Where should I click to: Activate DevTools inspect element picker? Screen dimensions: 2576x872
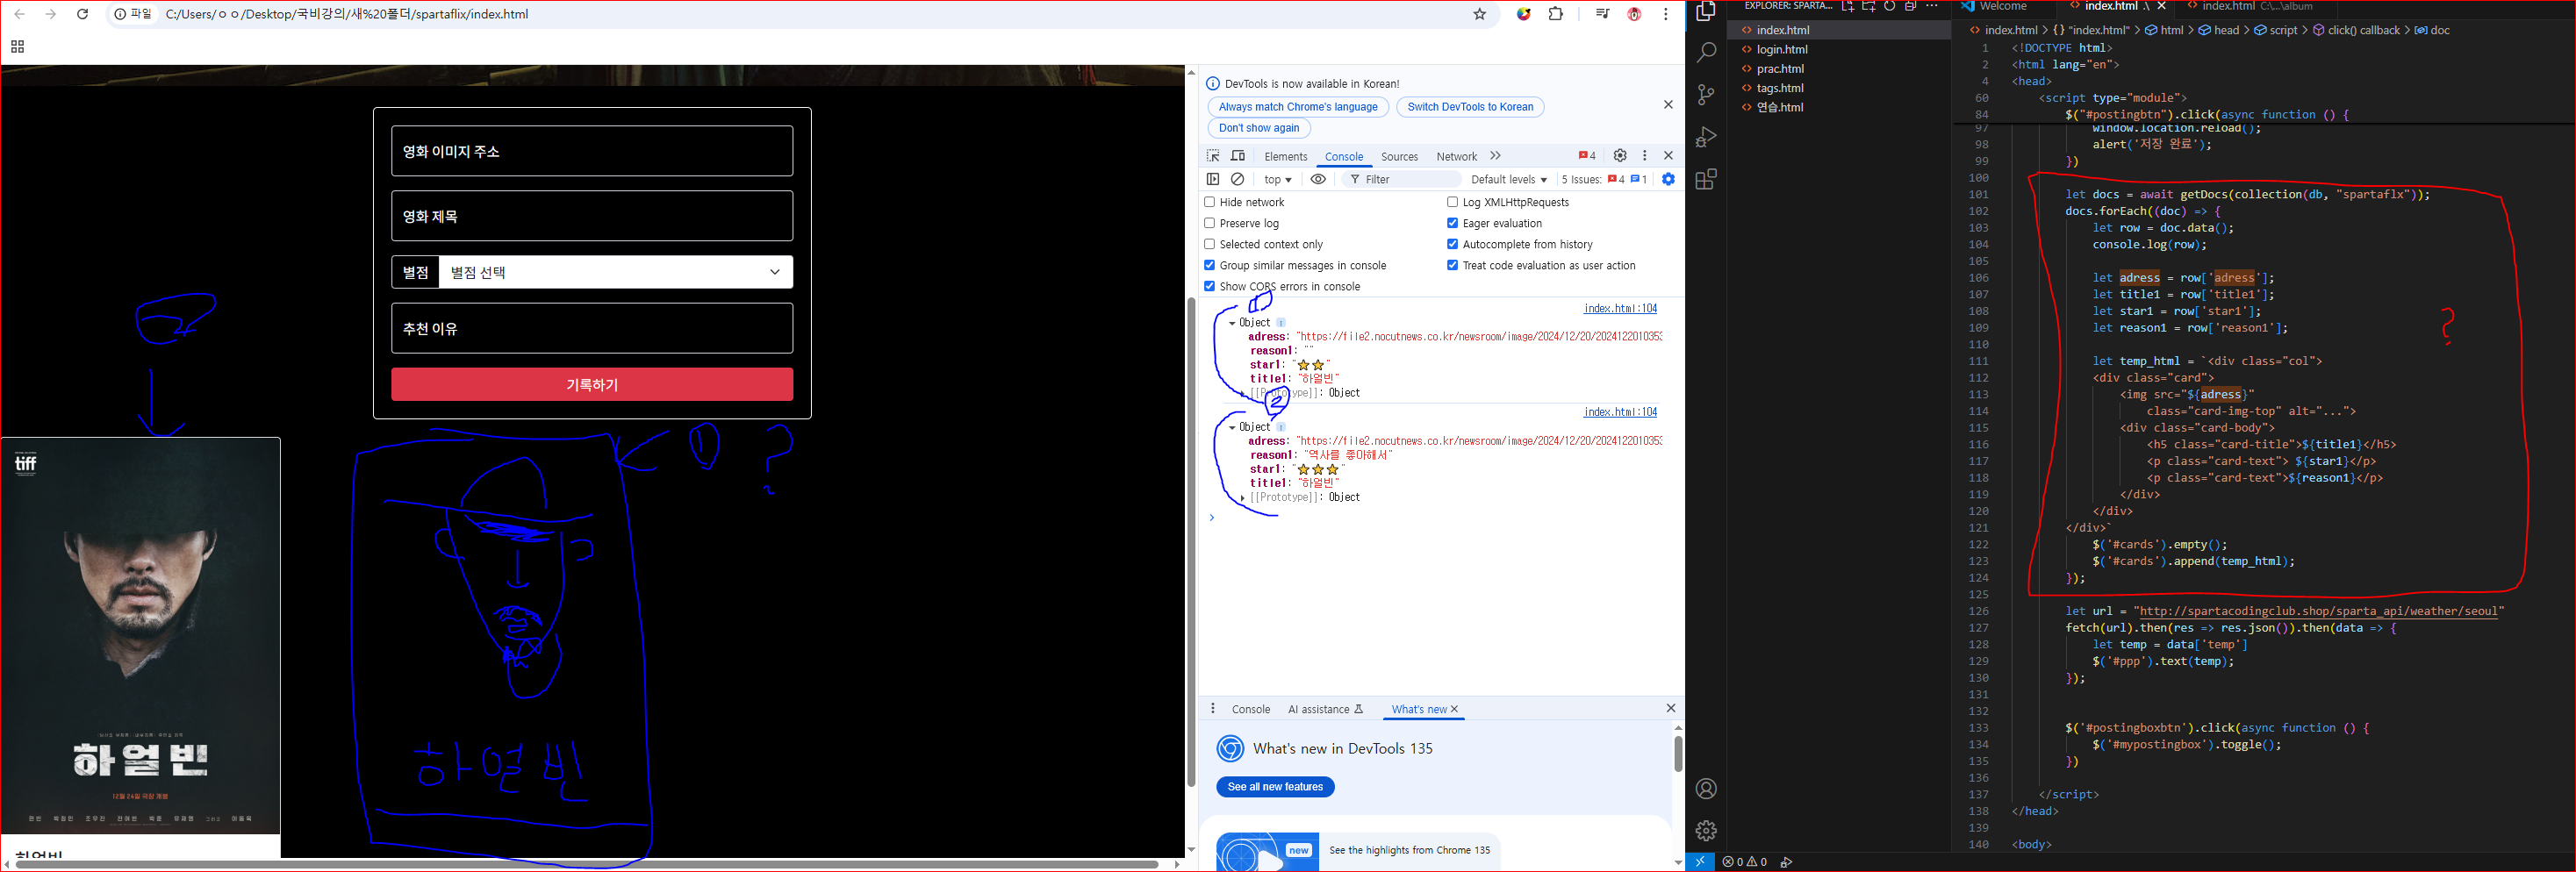tap(1213, 156)
